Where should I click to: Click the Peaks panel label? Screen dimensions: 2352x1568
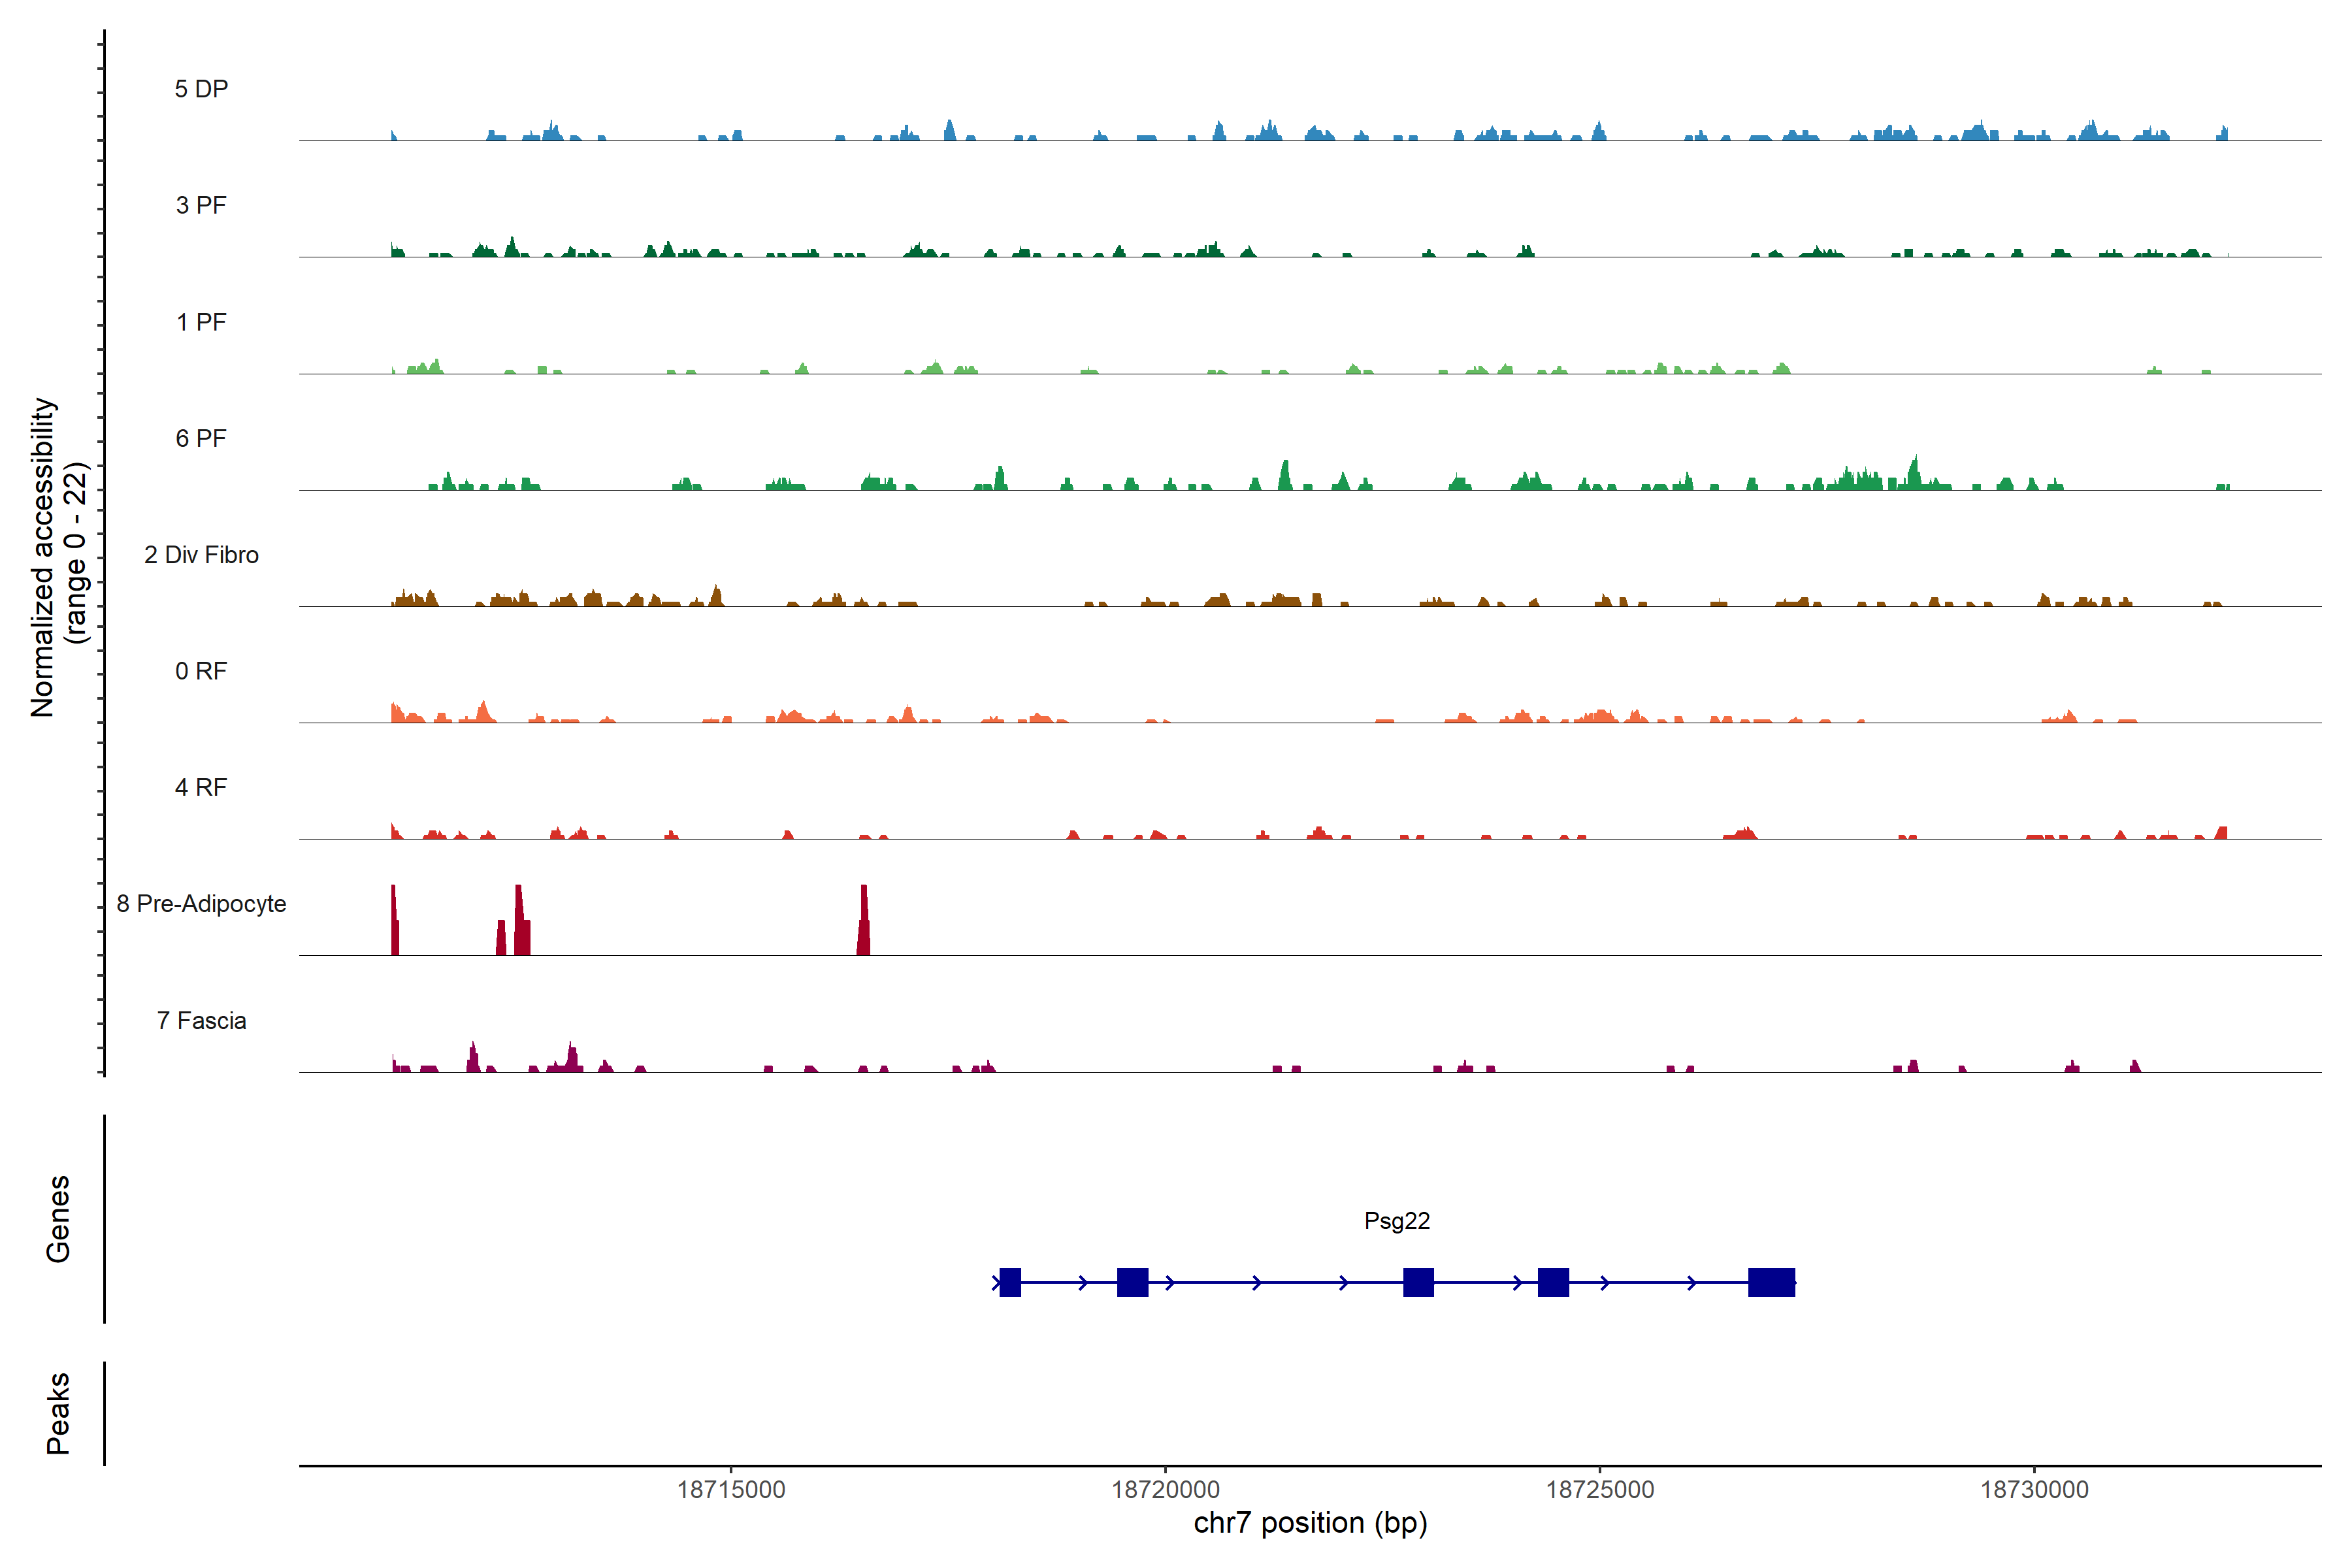click(x=58, y=1413)
